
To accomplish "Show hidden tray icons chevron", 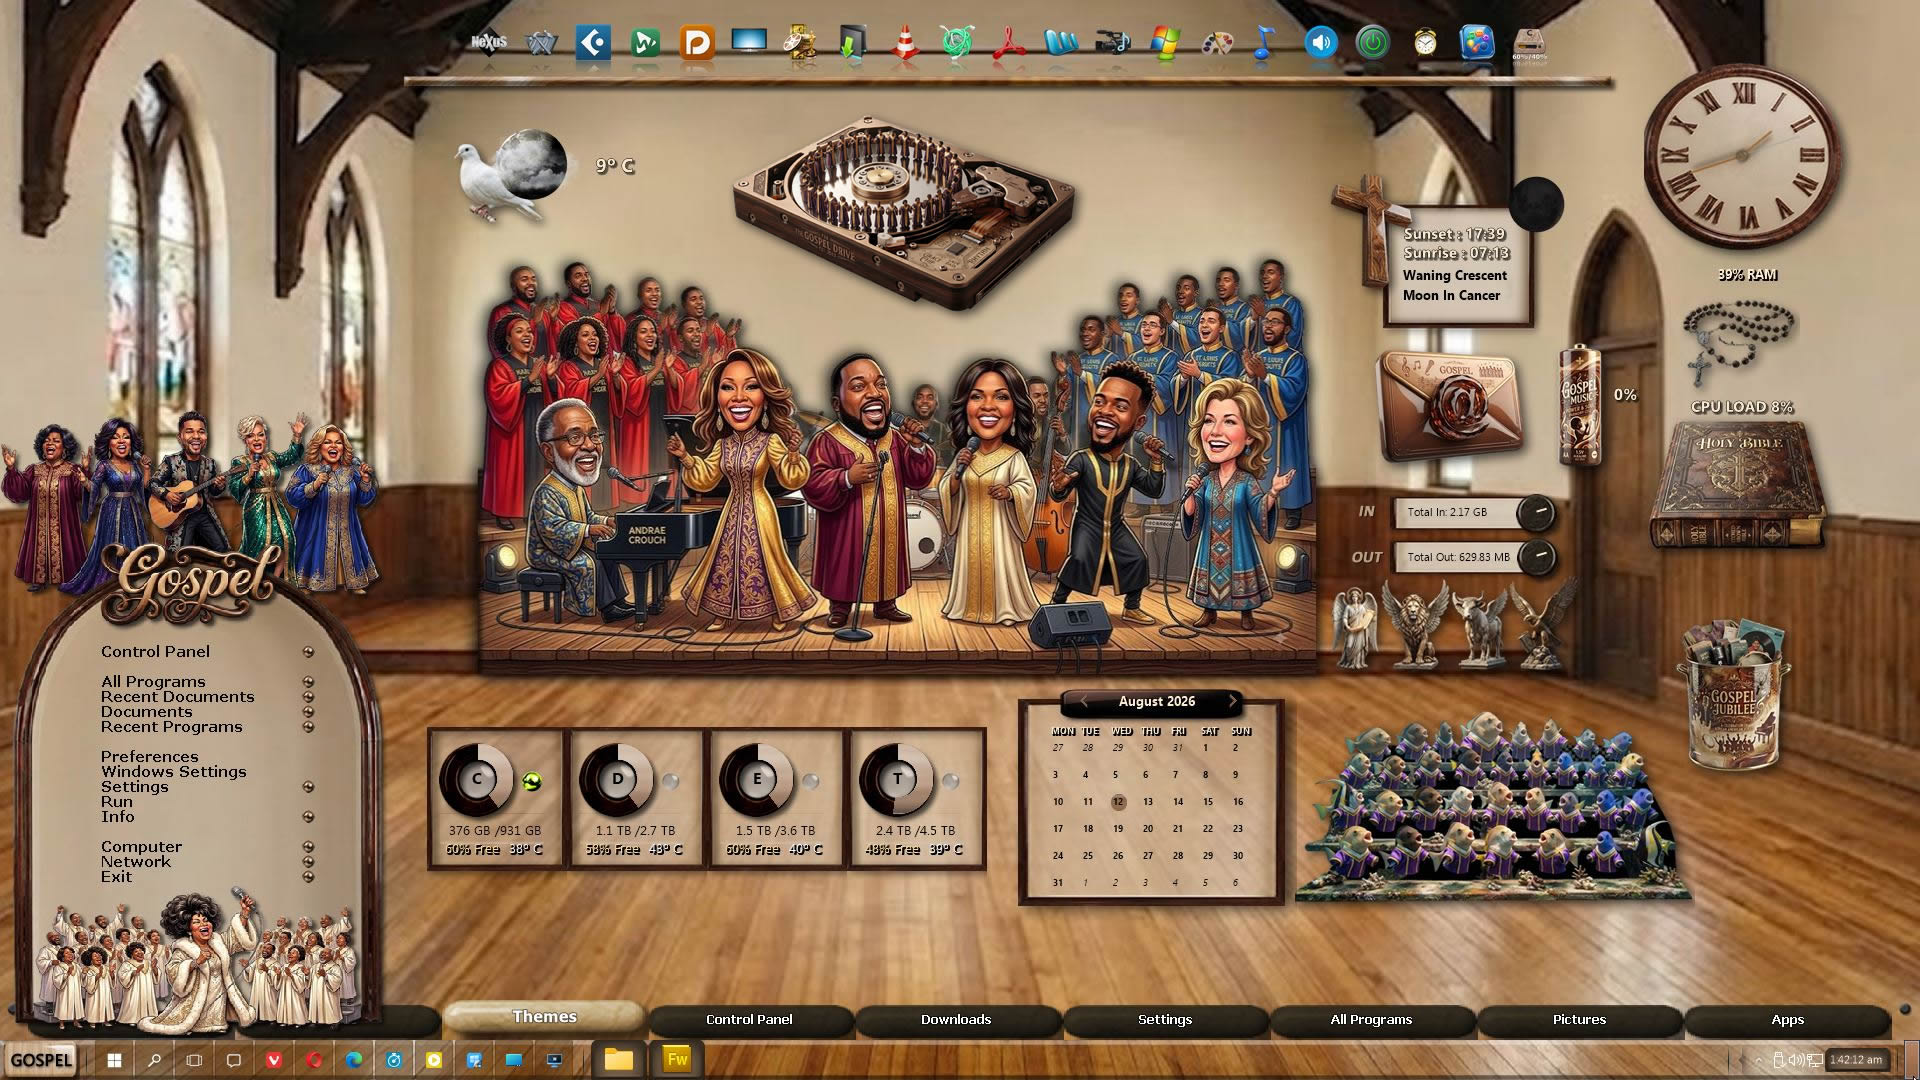I will pyautogui.click(x=1759, y=1060).
